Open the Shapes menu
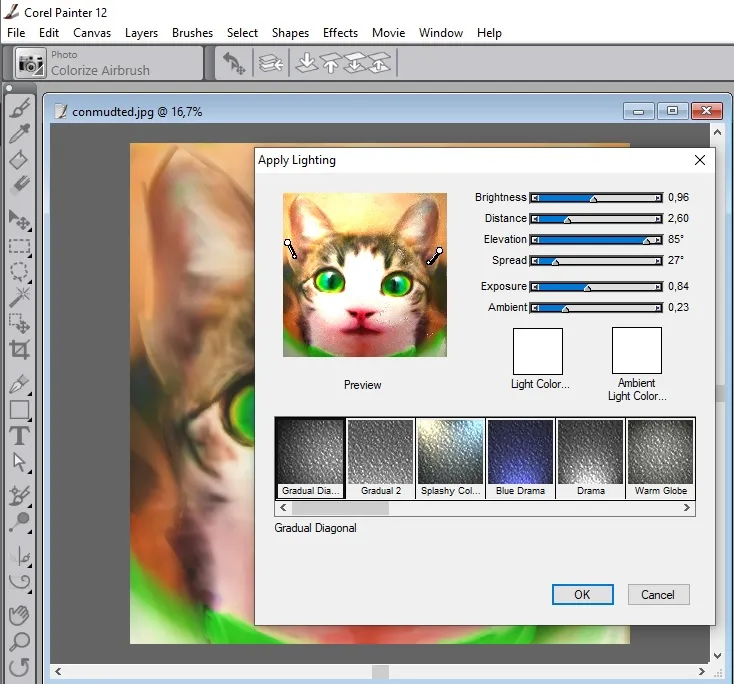Viewport: 734px width, 684px height. (x=290, y=33)
